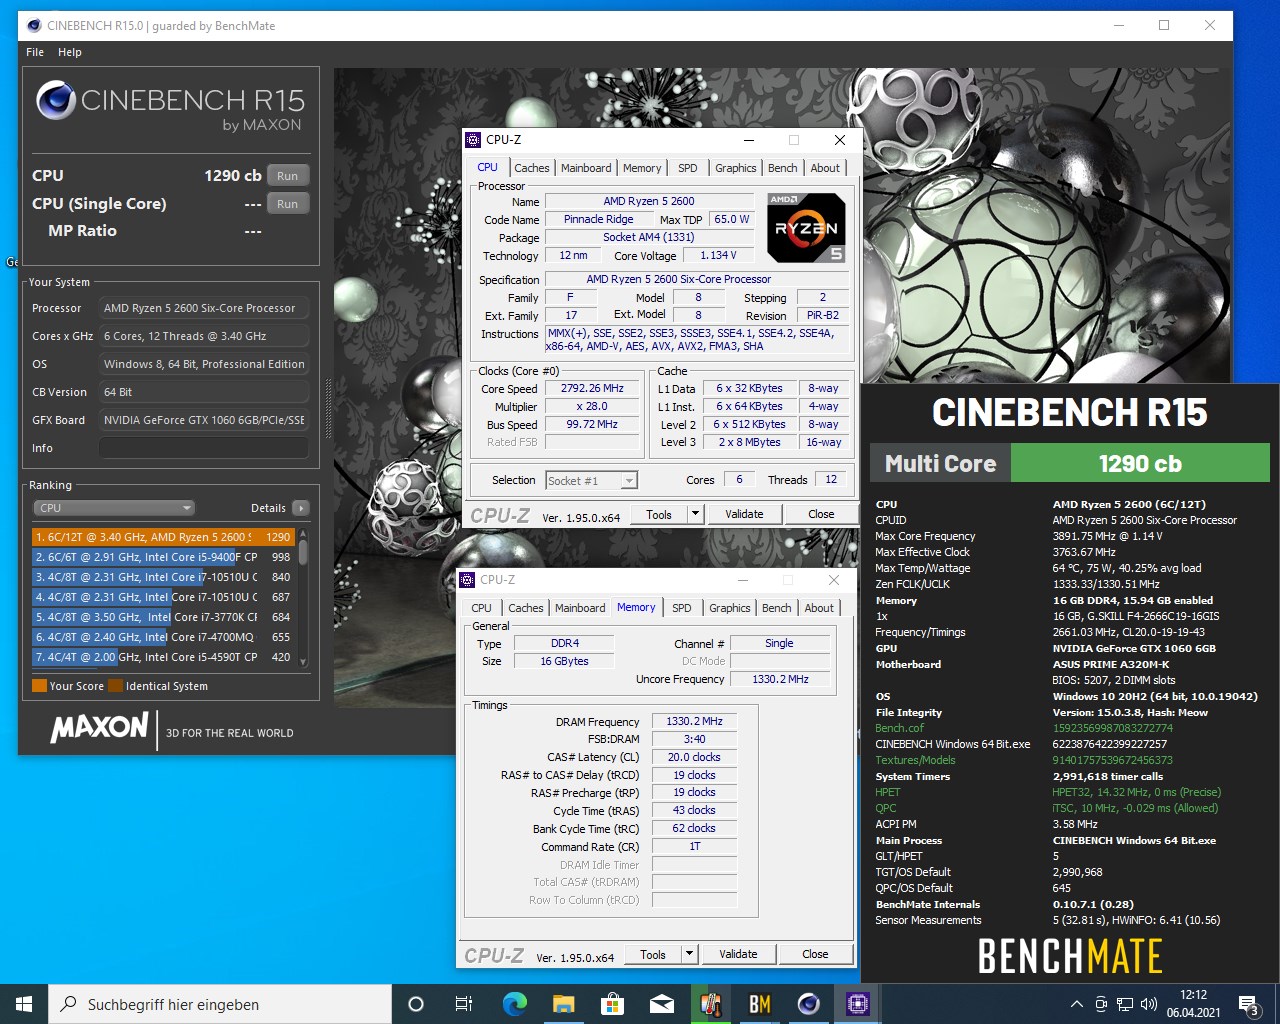Click Tools button in lower CPU-Z
Image resolution: width=1280 pixels, height=1024 pixels.
click(x=653, y=955)
